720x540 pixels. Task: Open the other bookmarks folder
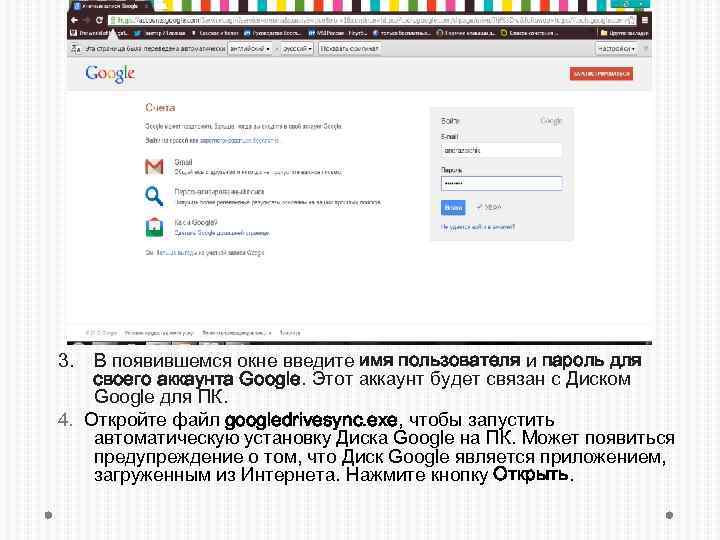624,33
